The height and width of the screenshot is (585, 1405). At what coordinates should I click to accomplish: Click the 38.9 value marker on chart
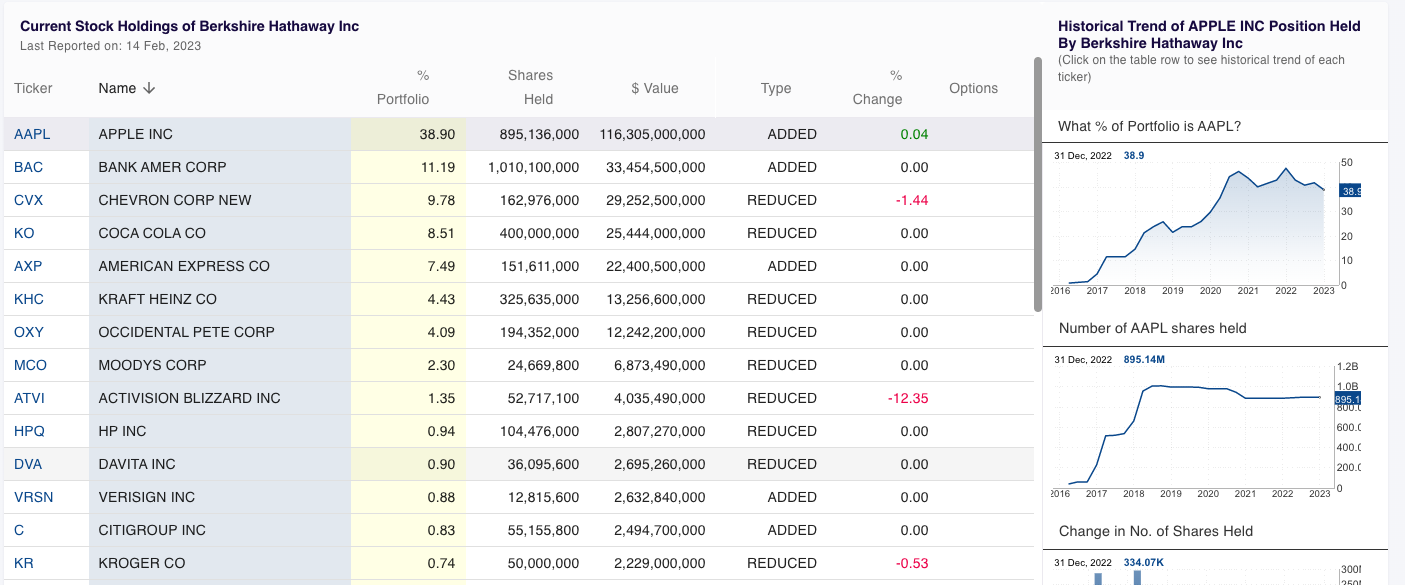1351,191
